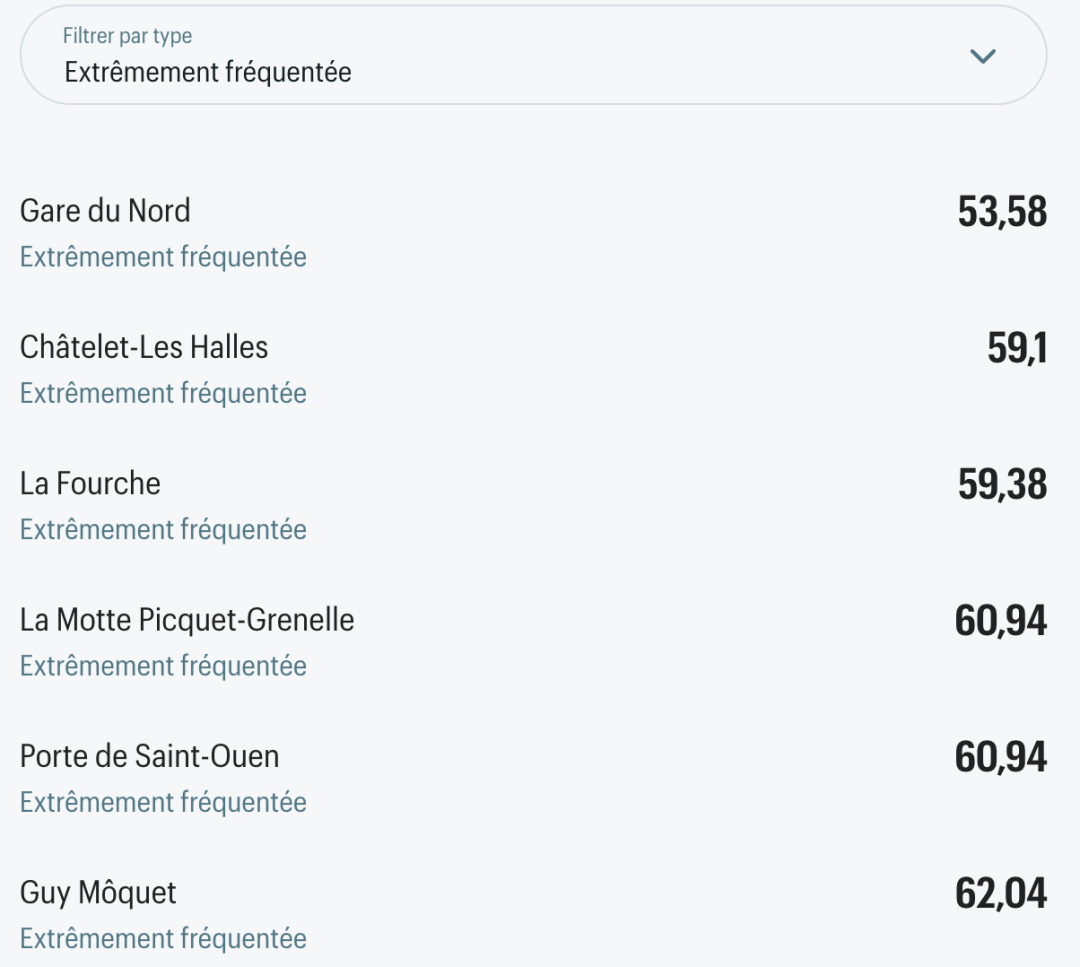Image resolution: width=1080 pixels, height=967 pixels.
Task: Open the "Filtrer par type" dropdown
Action: click(533, 55)
